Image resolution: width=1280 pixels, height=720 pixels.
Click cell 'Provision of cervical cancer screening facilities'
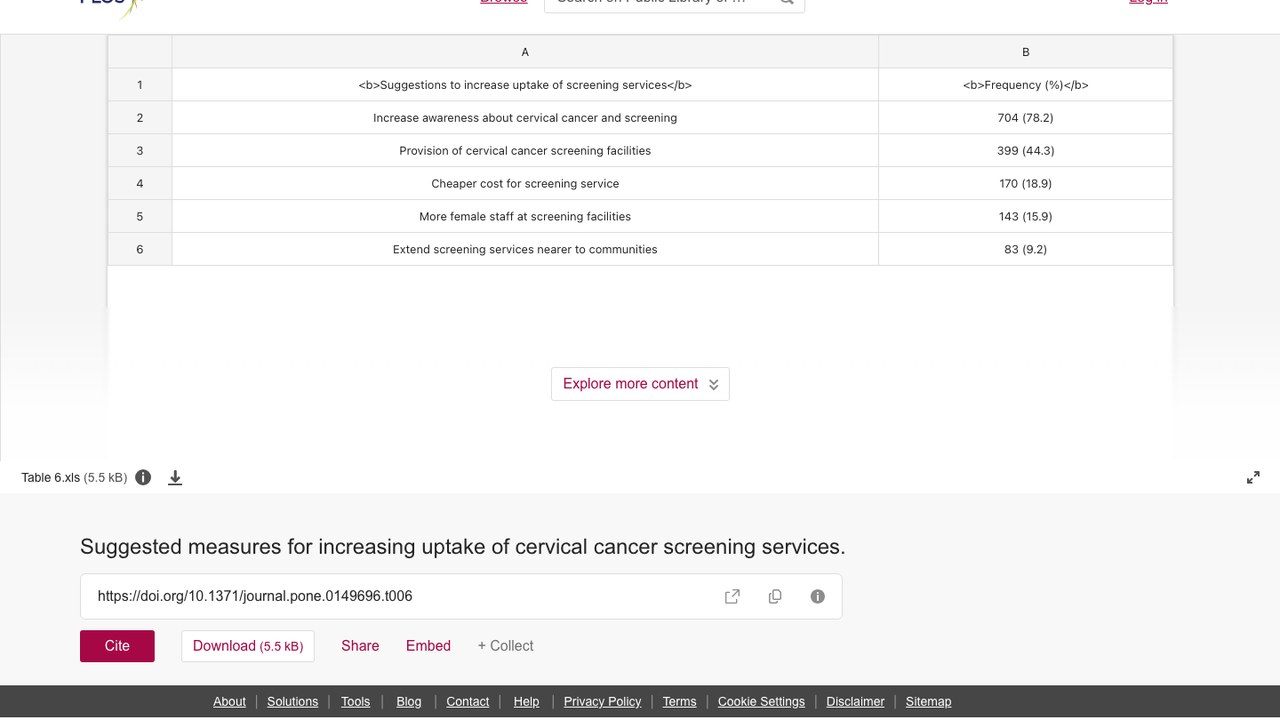[x=525, y=151]
